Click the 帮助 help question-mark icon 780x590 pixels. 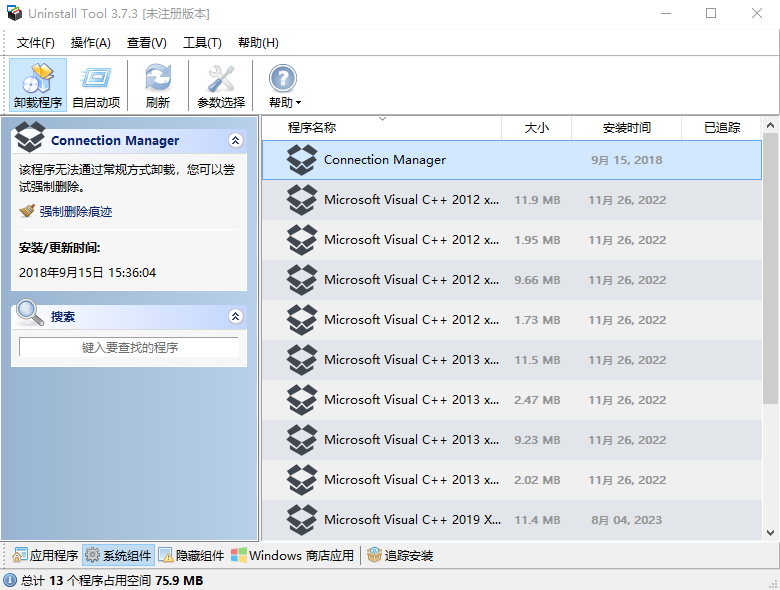[x=283, y=79]
